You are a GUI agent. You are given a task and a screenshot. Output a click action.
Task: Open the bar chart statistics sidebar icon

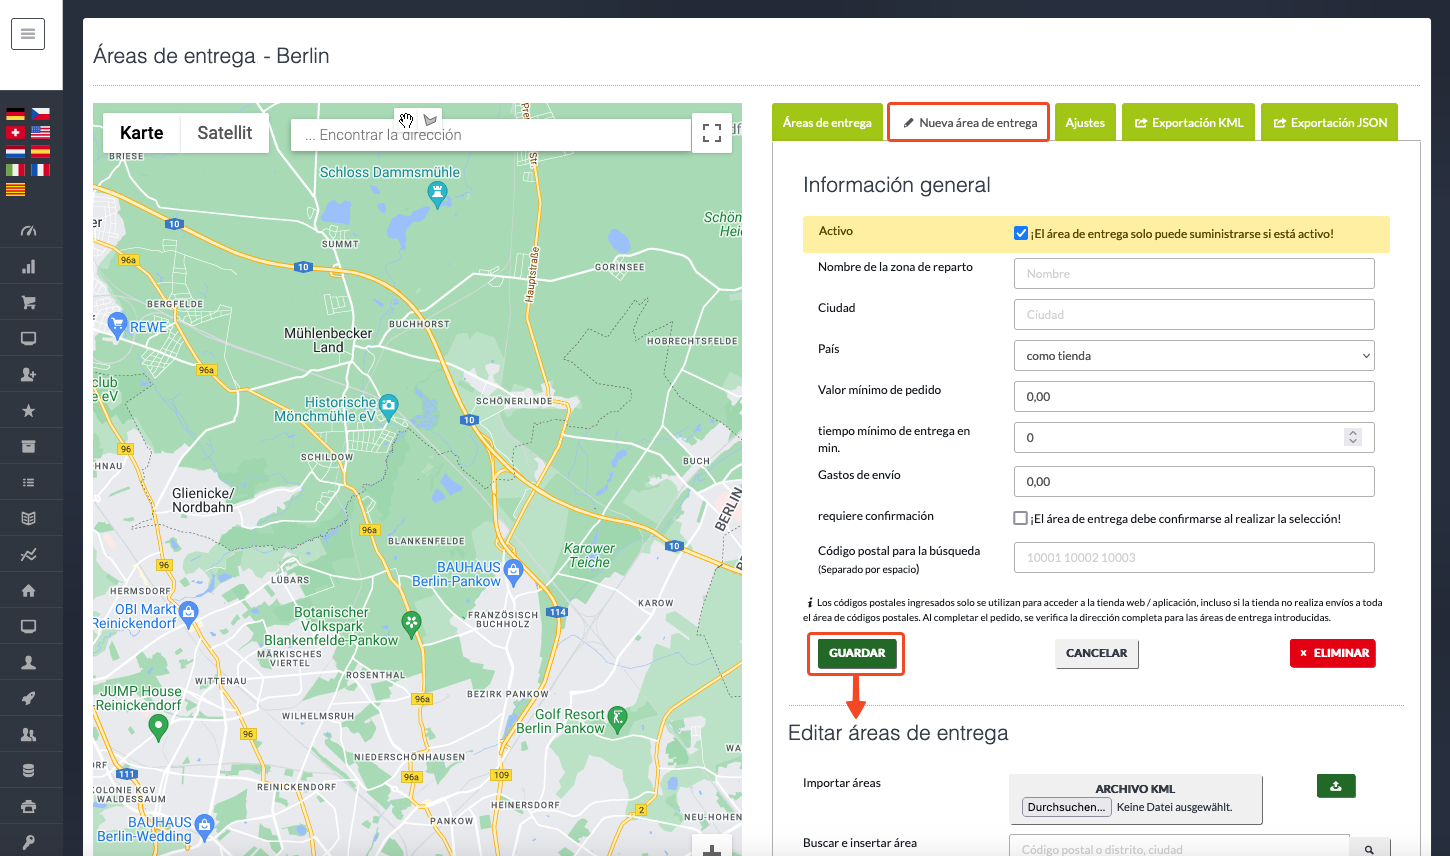pos(28,267)
